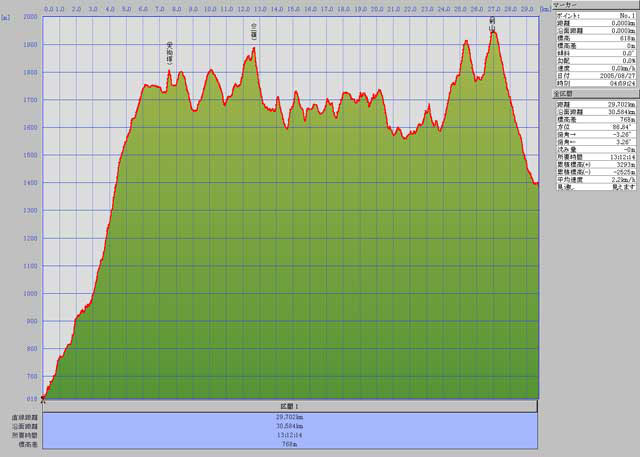Click the [km] distance axis unit label

pos(543,8)
